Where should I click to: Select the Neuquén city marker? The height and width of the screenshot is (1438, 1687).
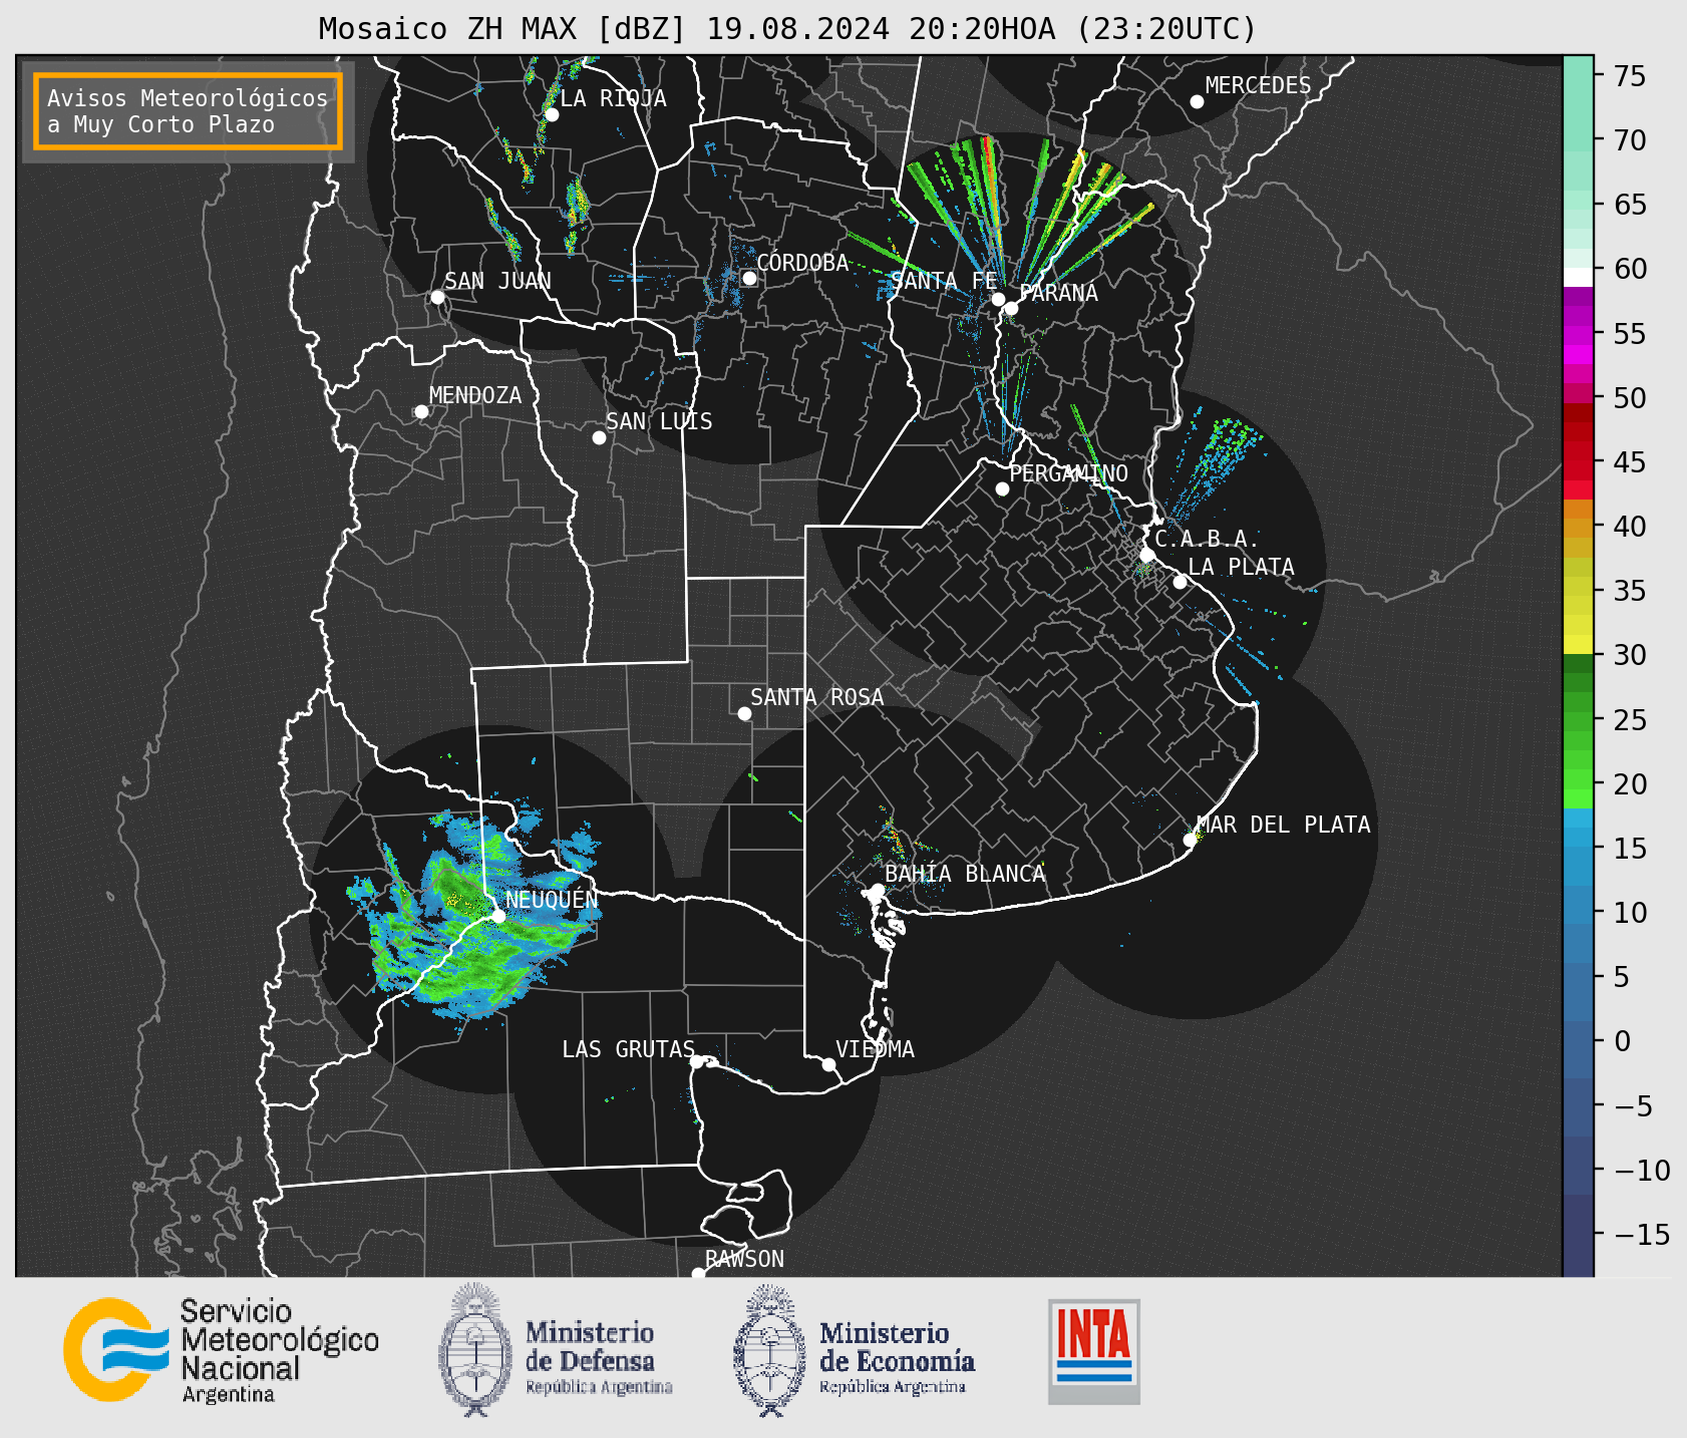498,916
